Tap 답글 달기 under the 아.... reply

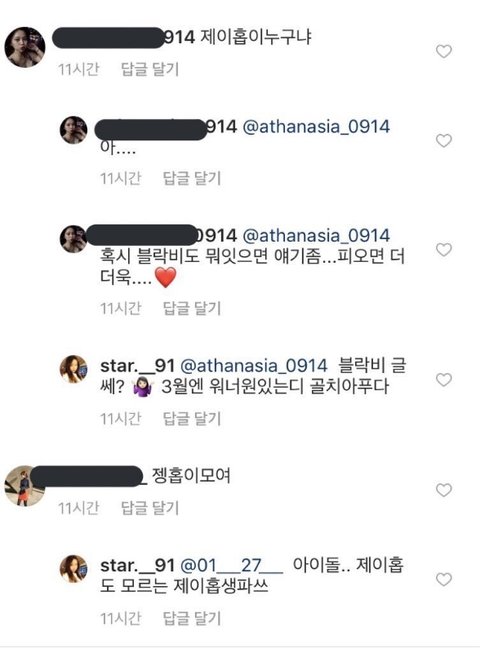click(192, 178)
